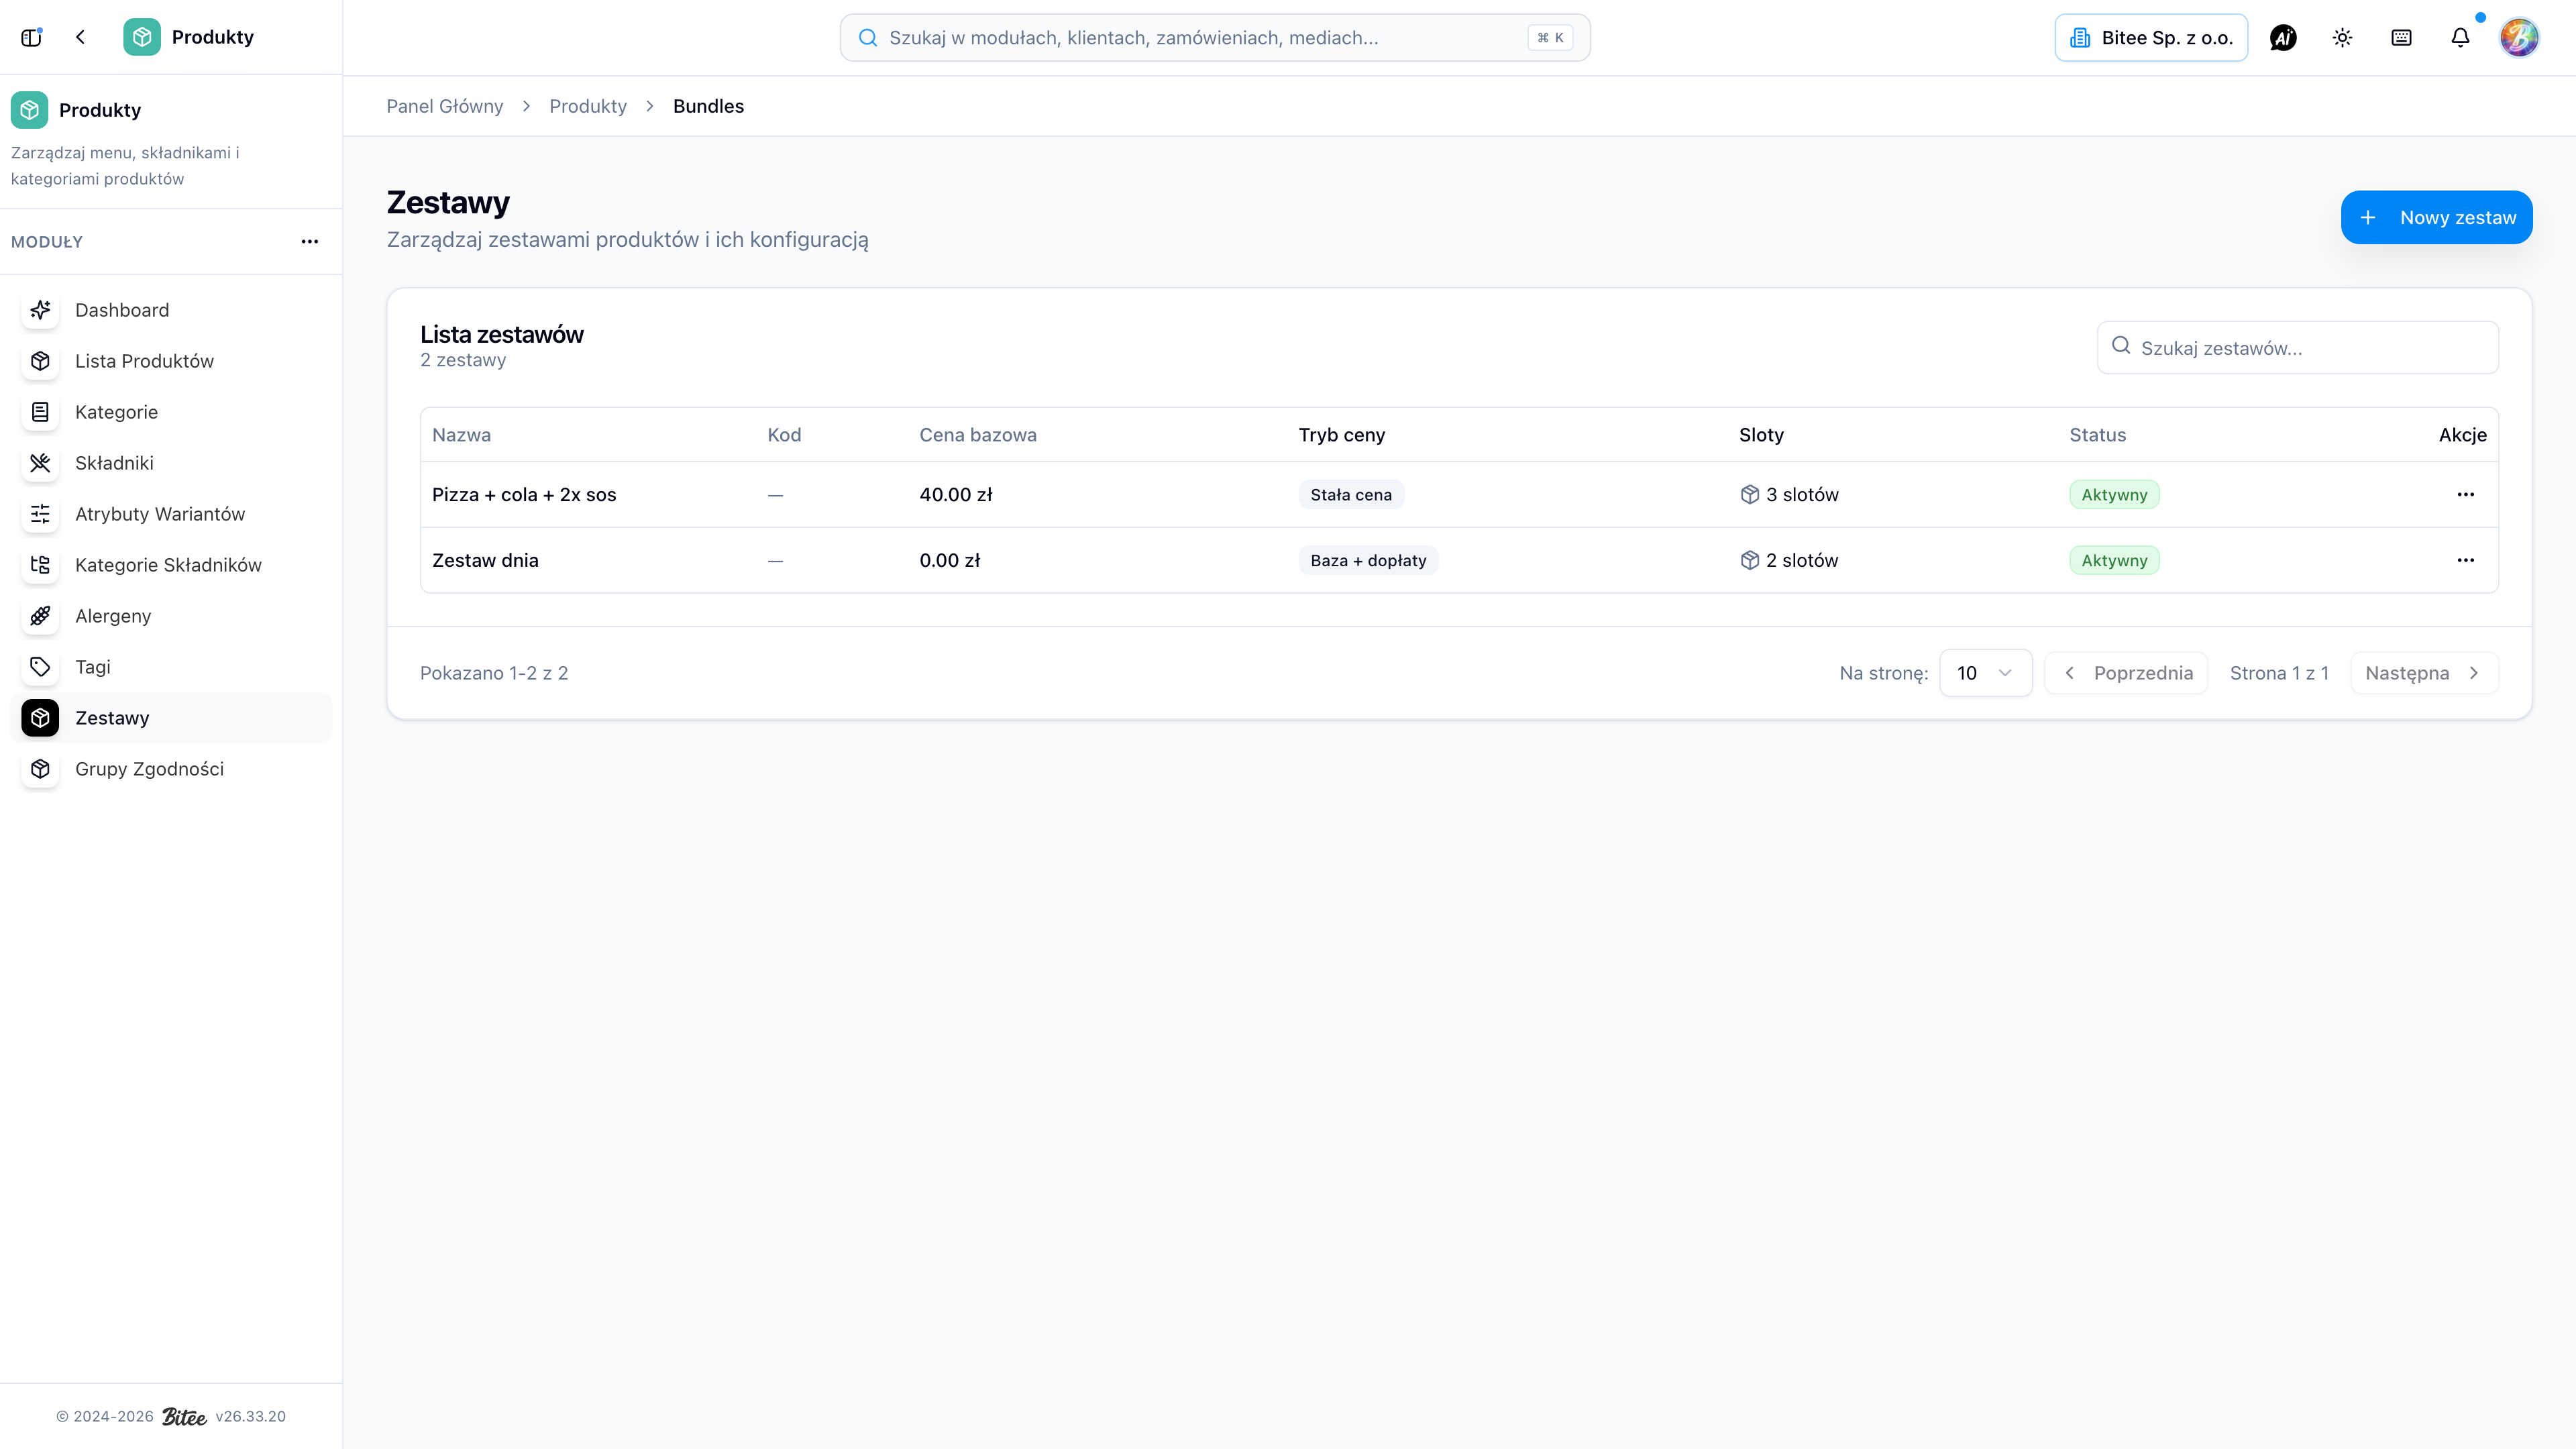Click the Bitee logo in footer
Image resolution: width=2576 pixels, height=1449 pixels.
184,1416
